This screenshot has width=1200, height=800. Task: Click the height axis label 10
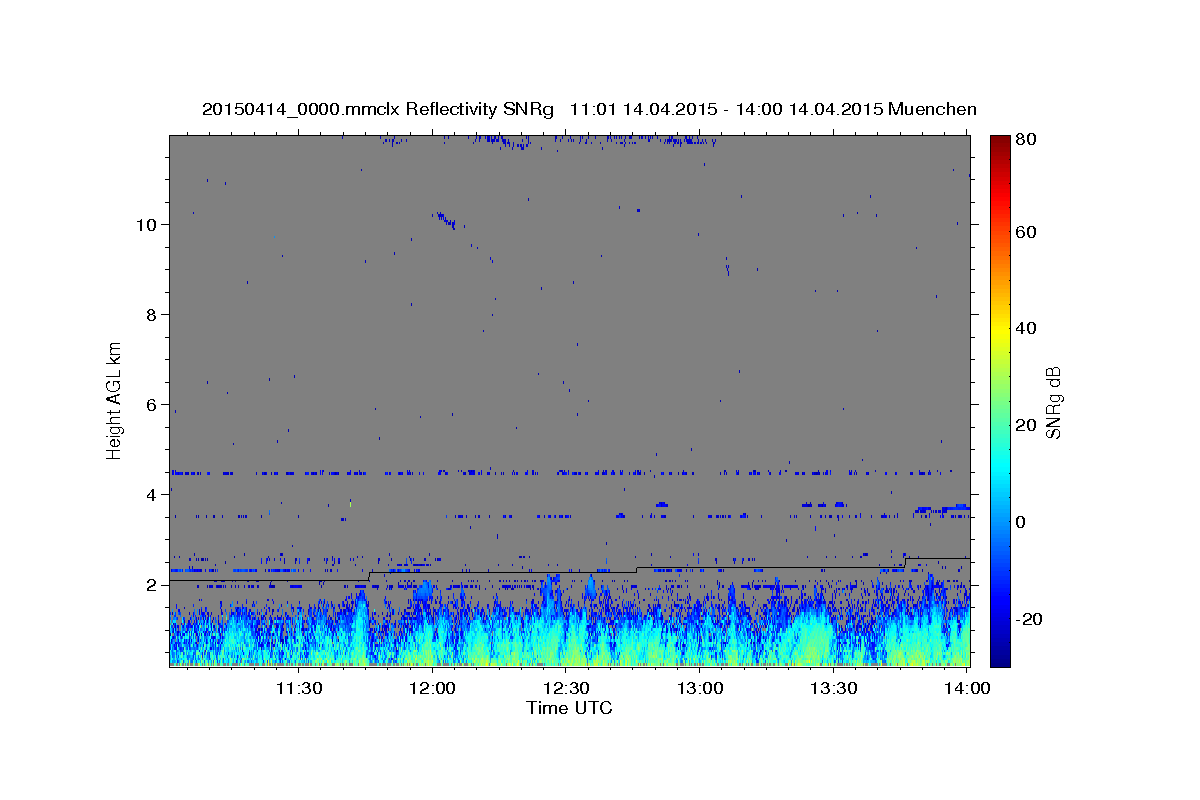pyautogui.click(x=146, y=225)
